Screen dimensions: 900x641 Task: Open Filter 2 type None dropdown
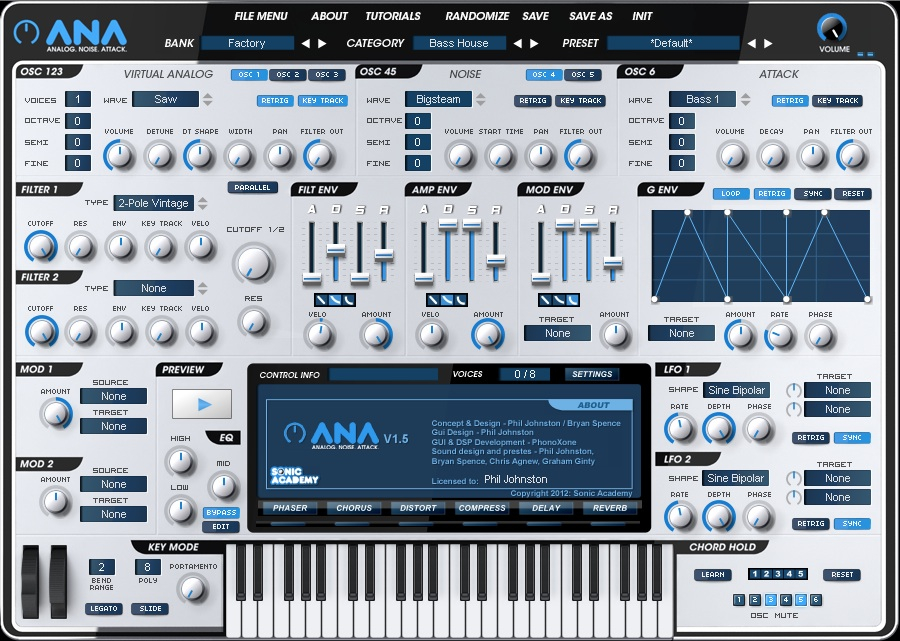(x=154, y=288)
